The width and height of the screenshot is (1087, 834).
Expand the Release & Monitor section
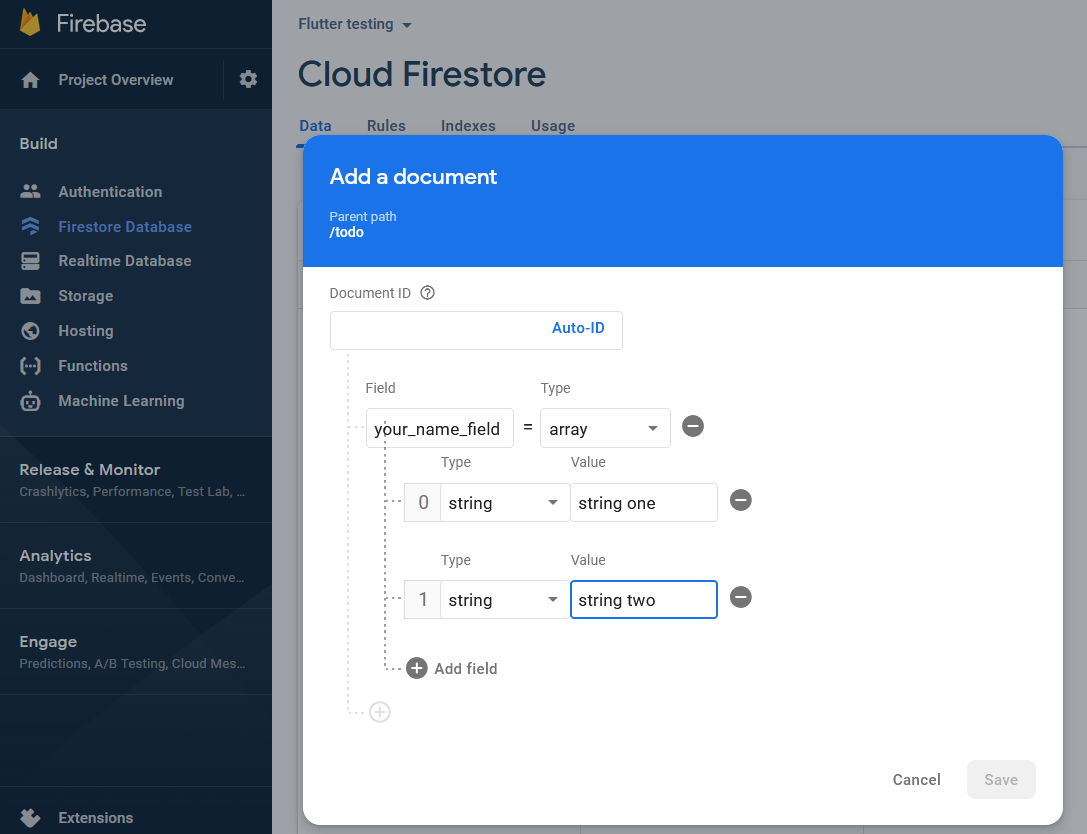coord(136,480)
